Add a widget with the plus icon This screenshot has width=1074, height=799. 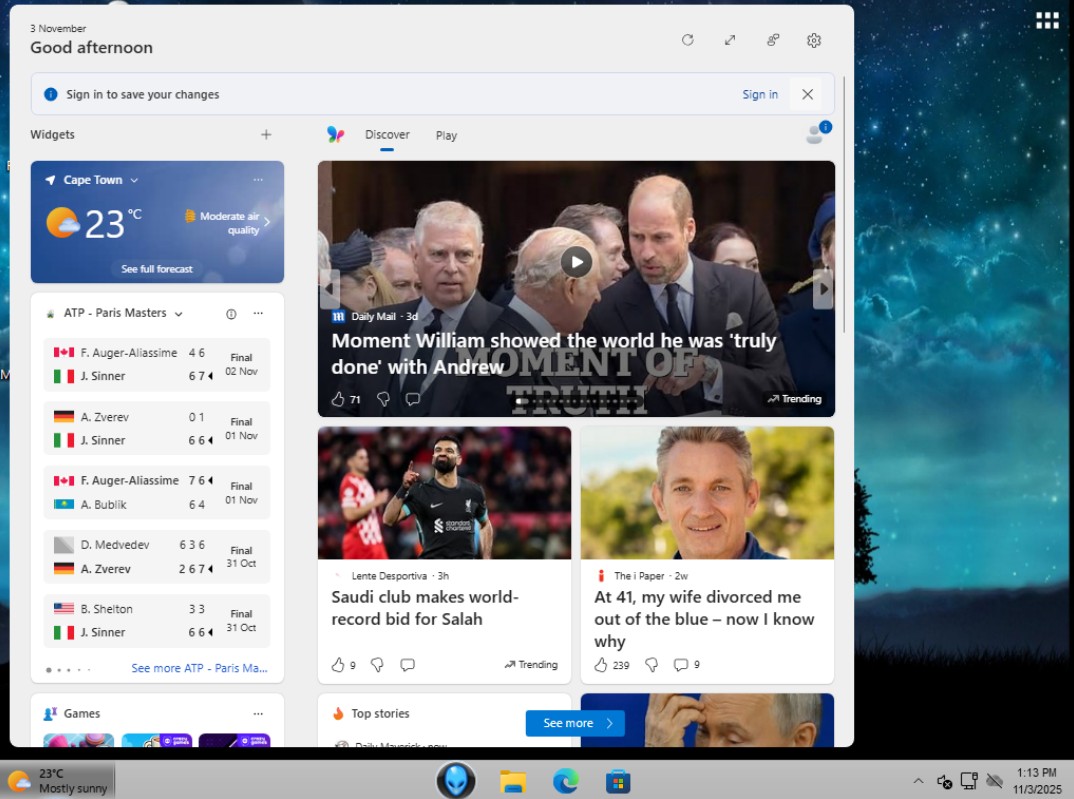point(266,135)
